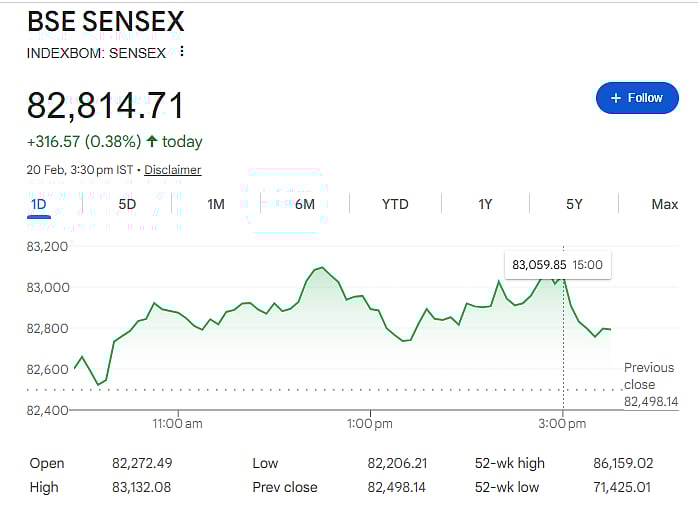Switch to the 1M chart tab

click(x=216, y=204)
